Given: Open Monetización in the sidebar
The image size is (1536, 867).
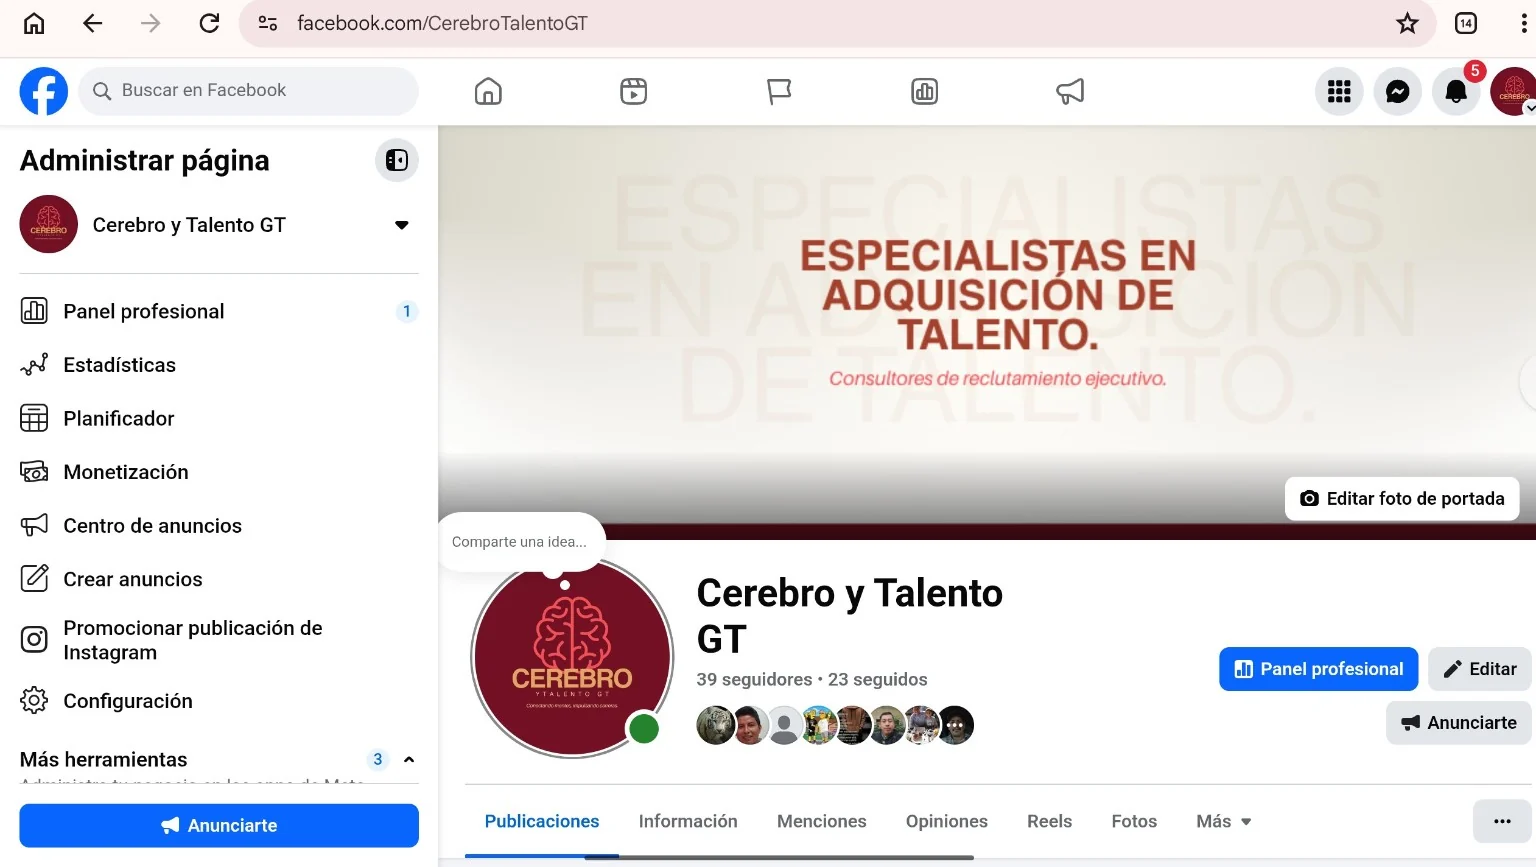Looking at the screenshot, I should point(219,472).
